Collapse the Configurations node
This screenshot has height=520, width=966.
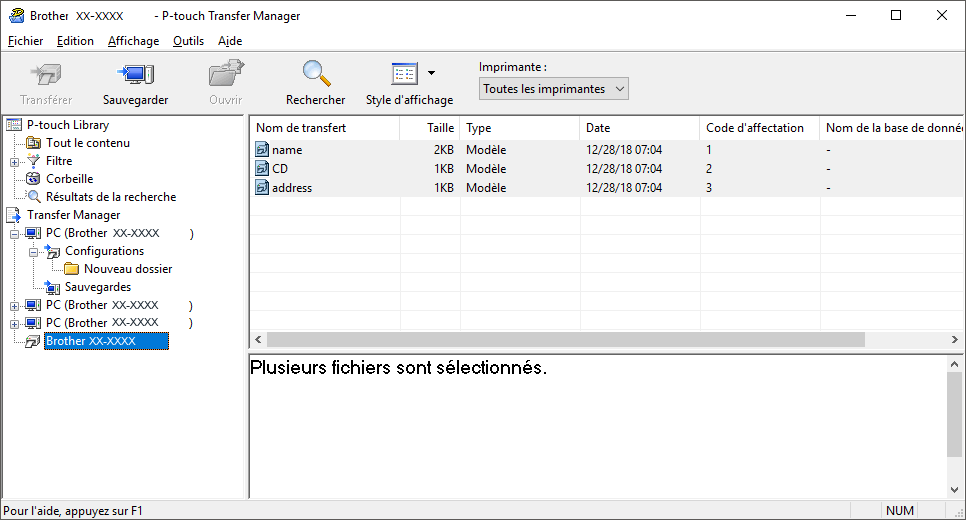[x=33, y=253]
